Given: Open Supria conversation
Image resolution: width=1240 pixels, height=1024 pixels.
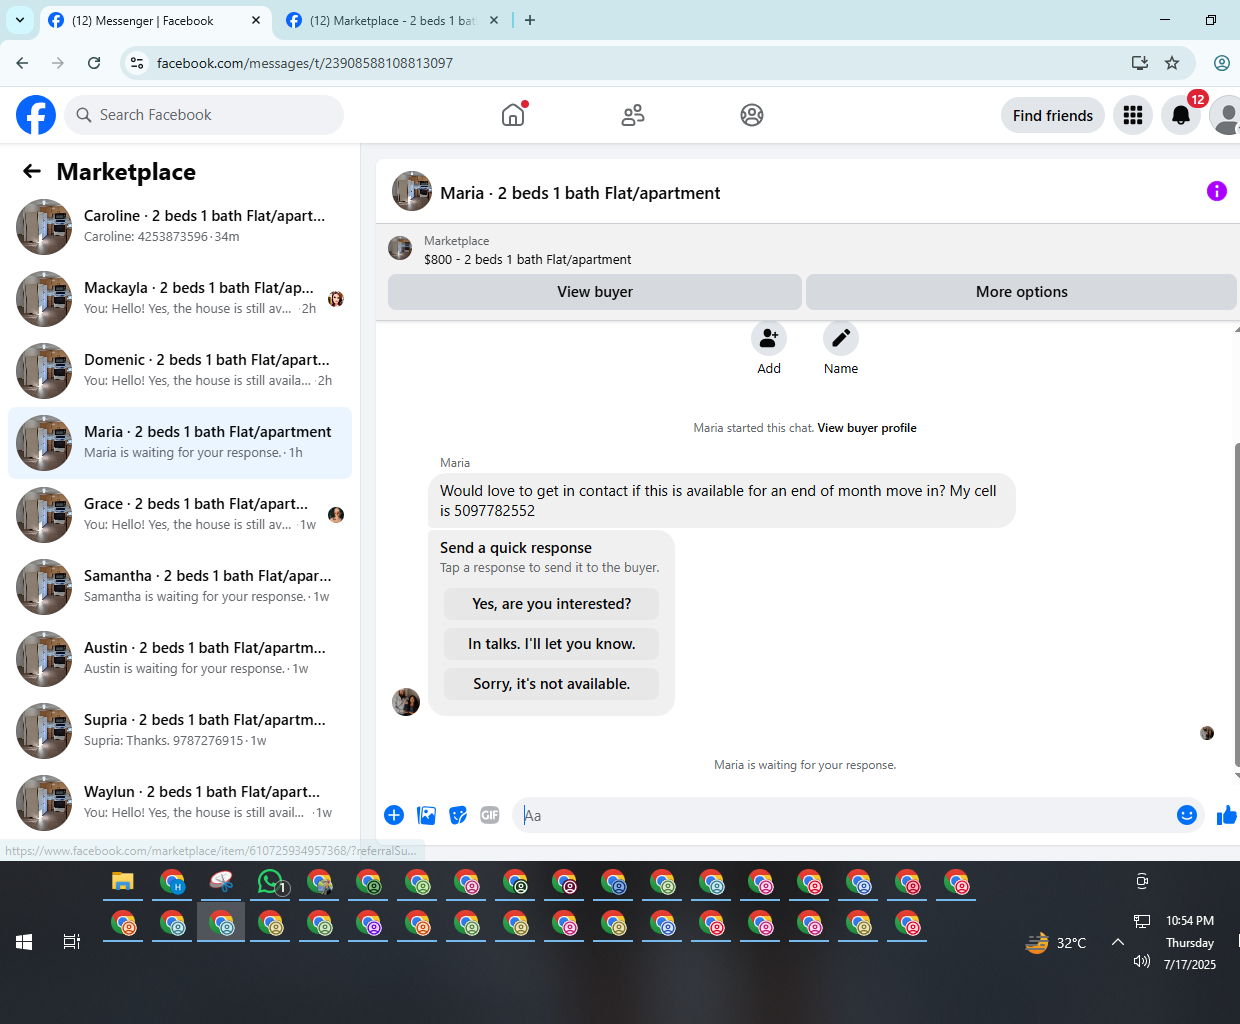Looking at the screenshot, I should click(x=180, y=731).
